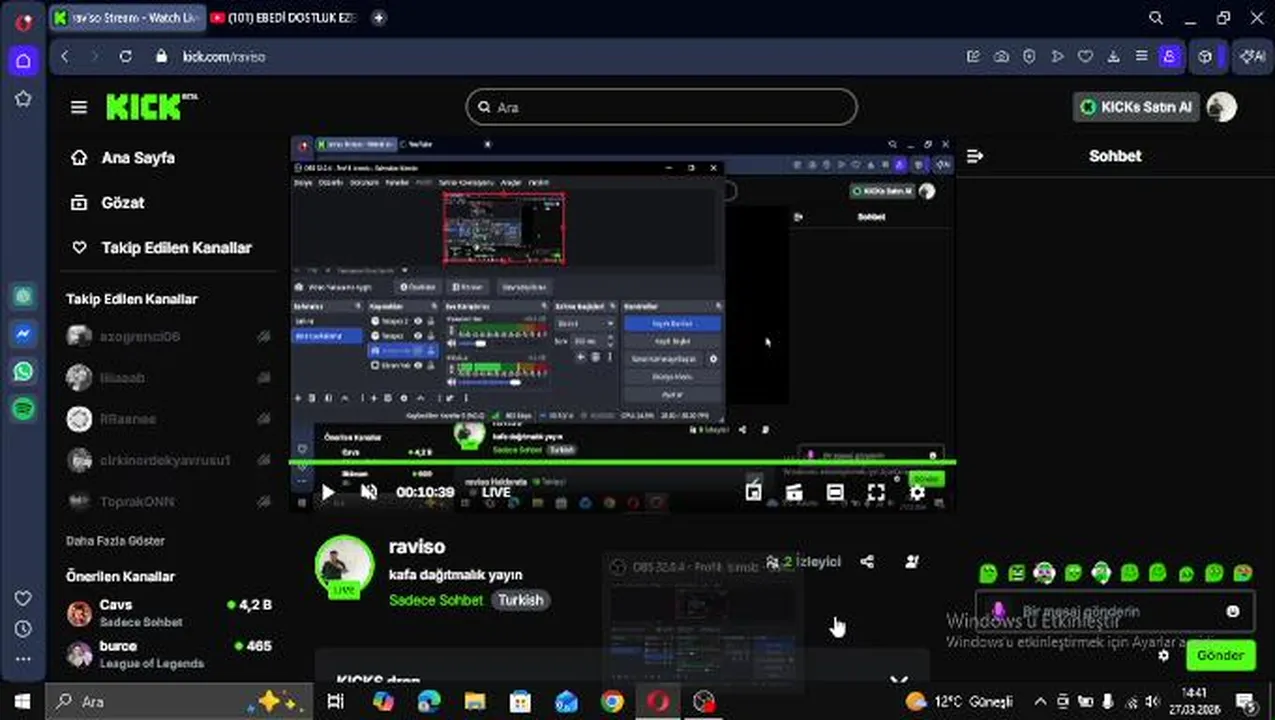1275x720 pixels.
Task: Search tabs with title bar magnifier
Action: [1156, 18]
